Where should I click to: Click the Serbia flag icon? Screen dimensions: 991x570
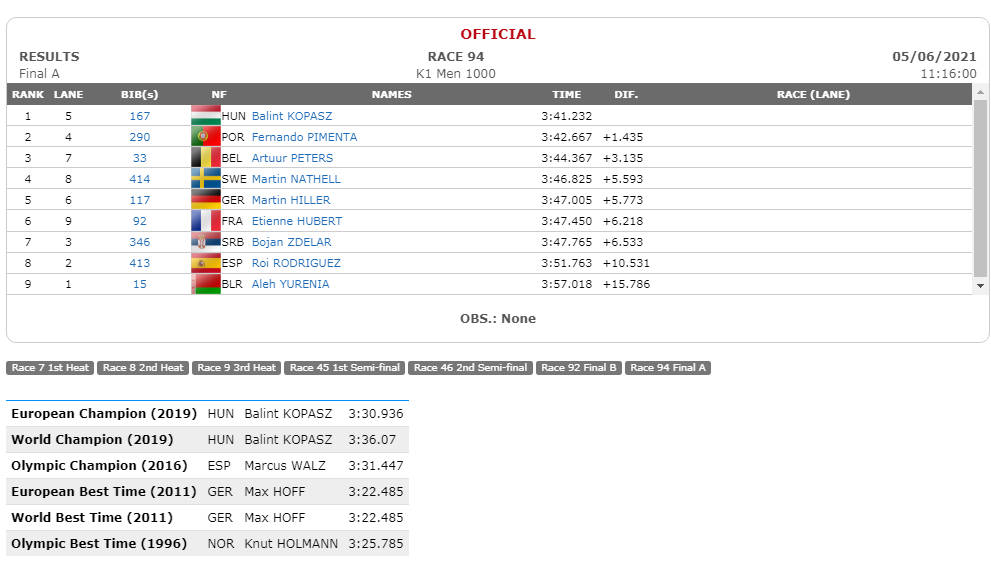point(205,241)
